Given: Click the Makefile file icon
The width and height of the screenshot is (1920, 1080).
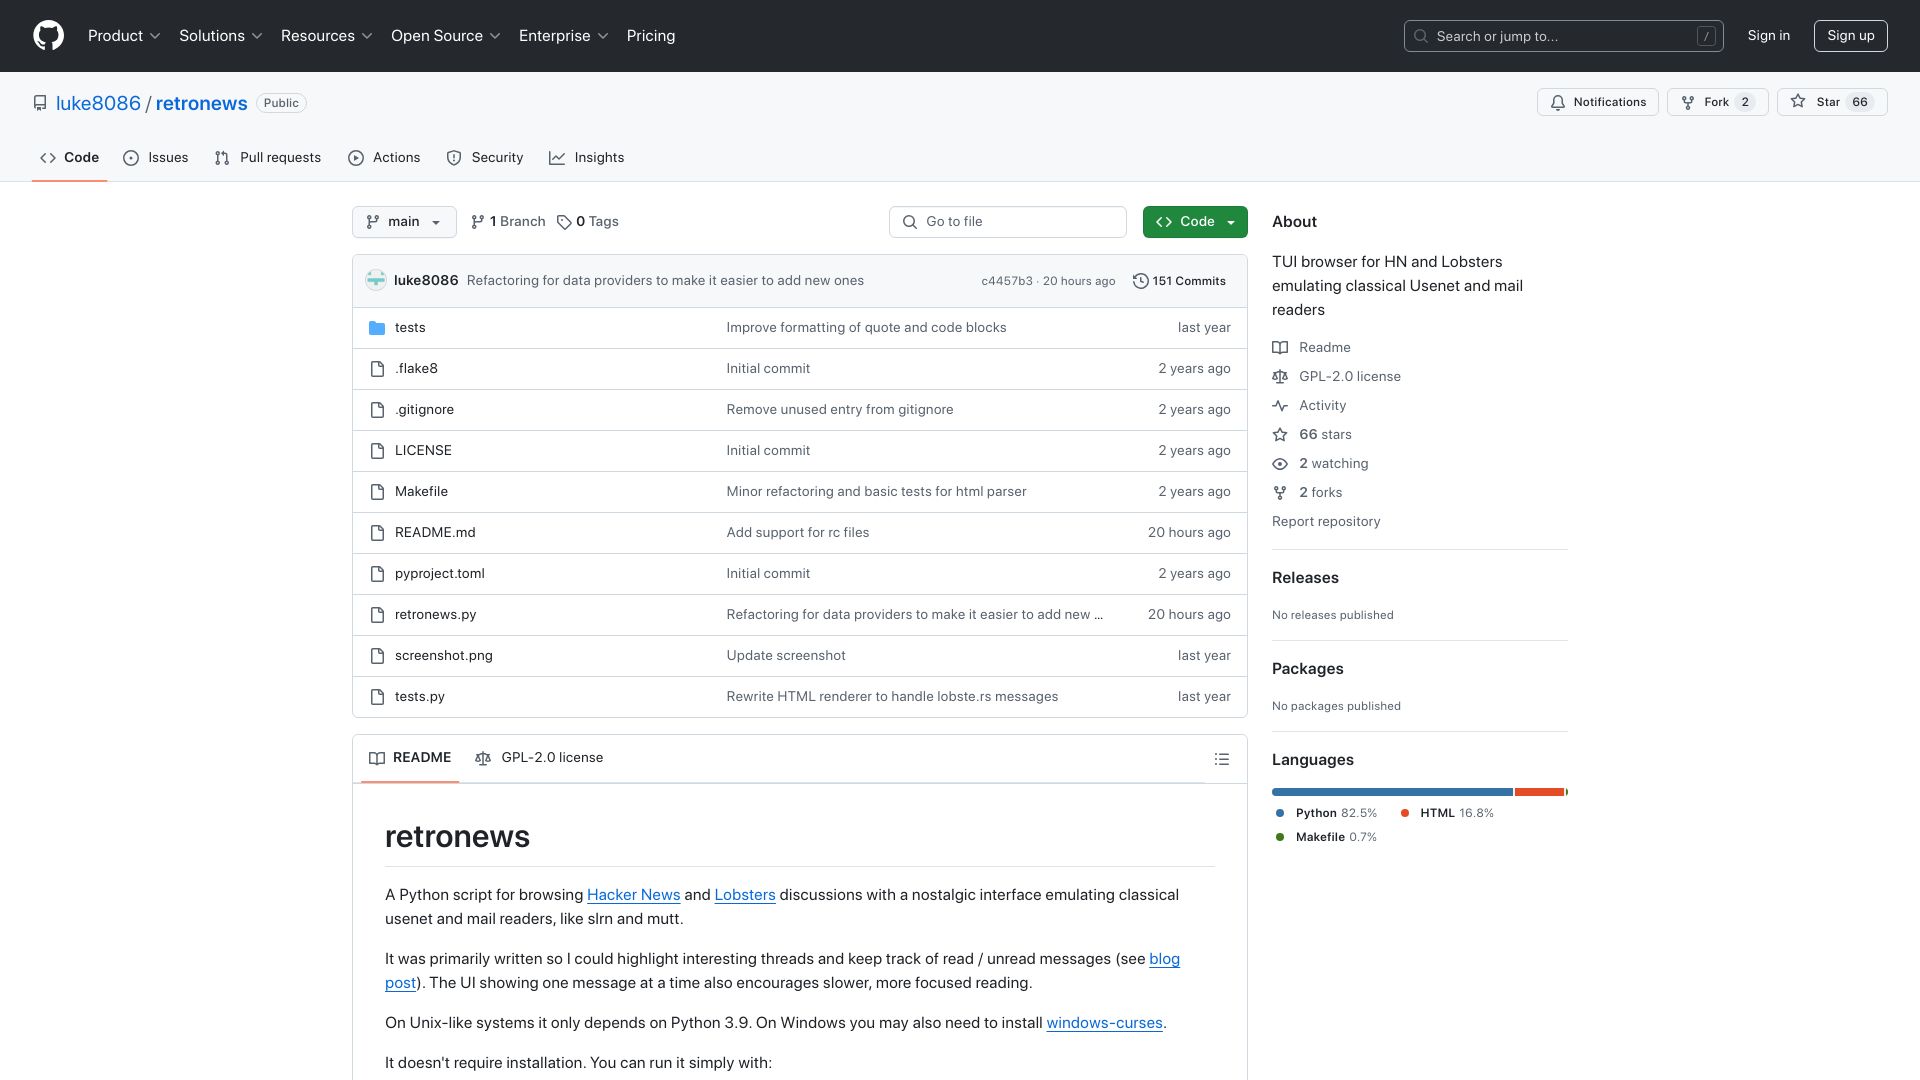Looking at the screenshot, I should [x=377, y=492].
